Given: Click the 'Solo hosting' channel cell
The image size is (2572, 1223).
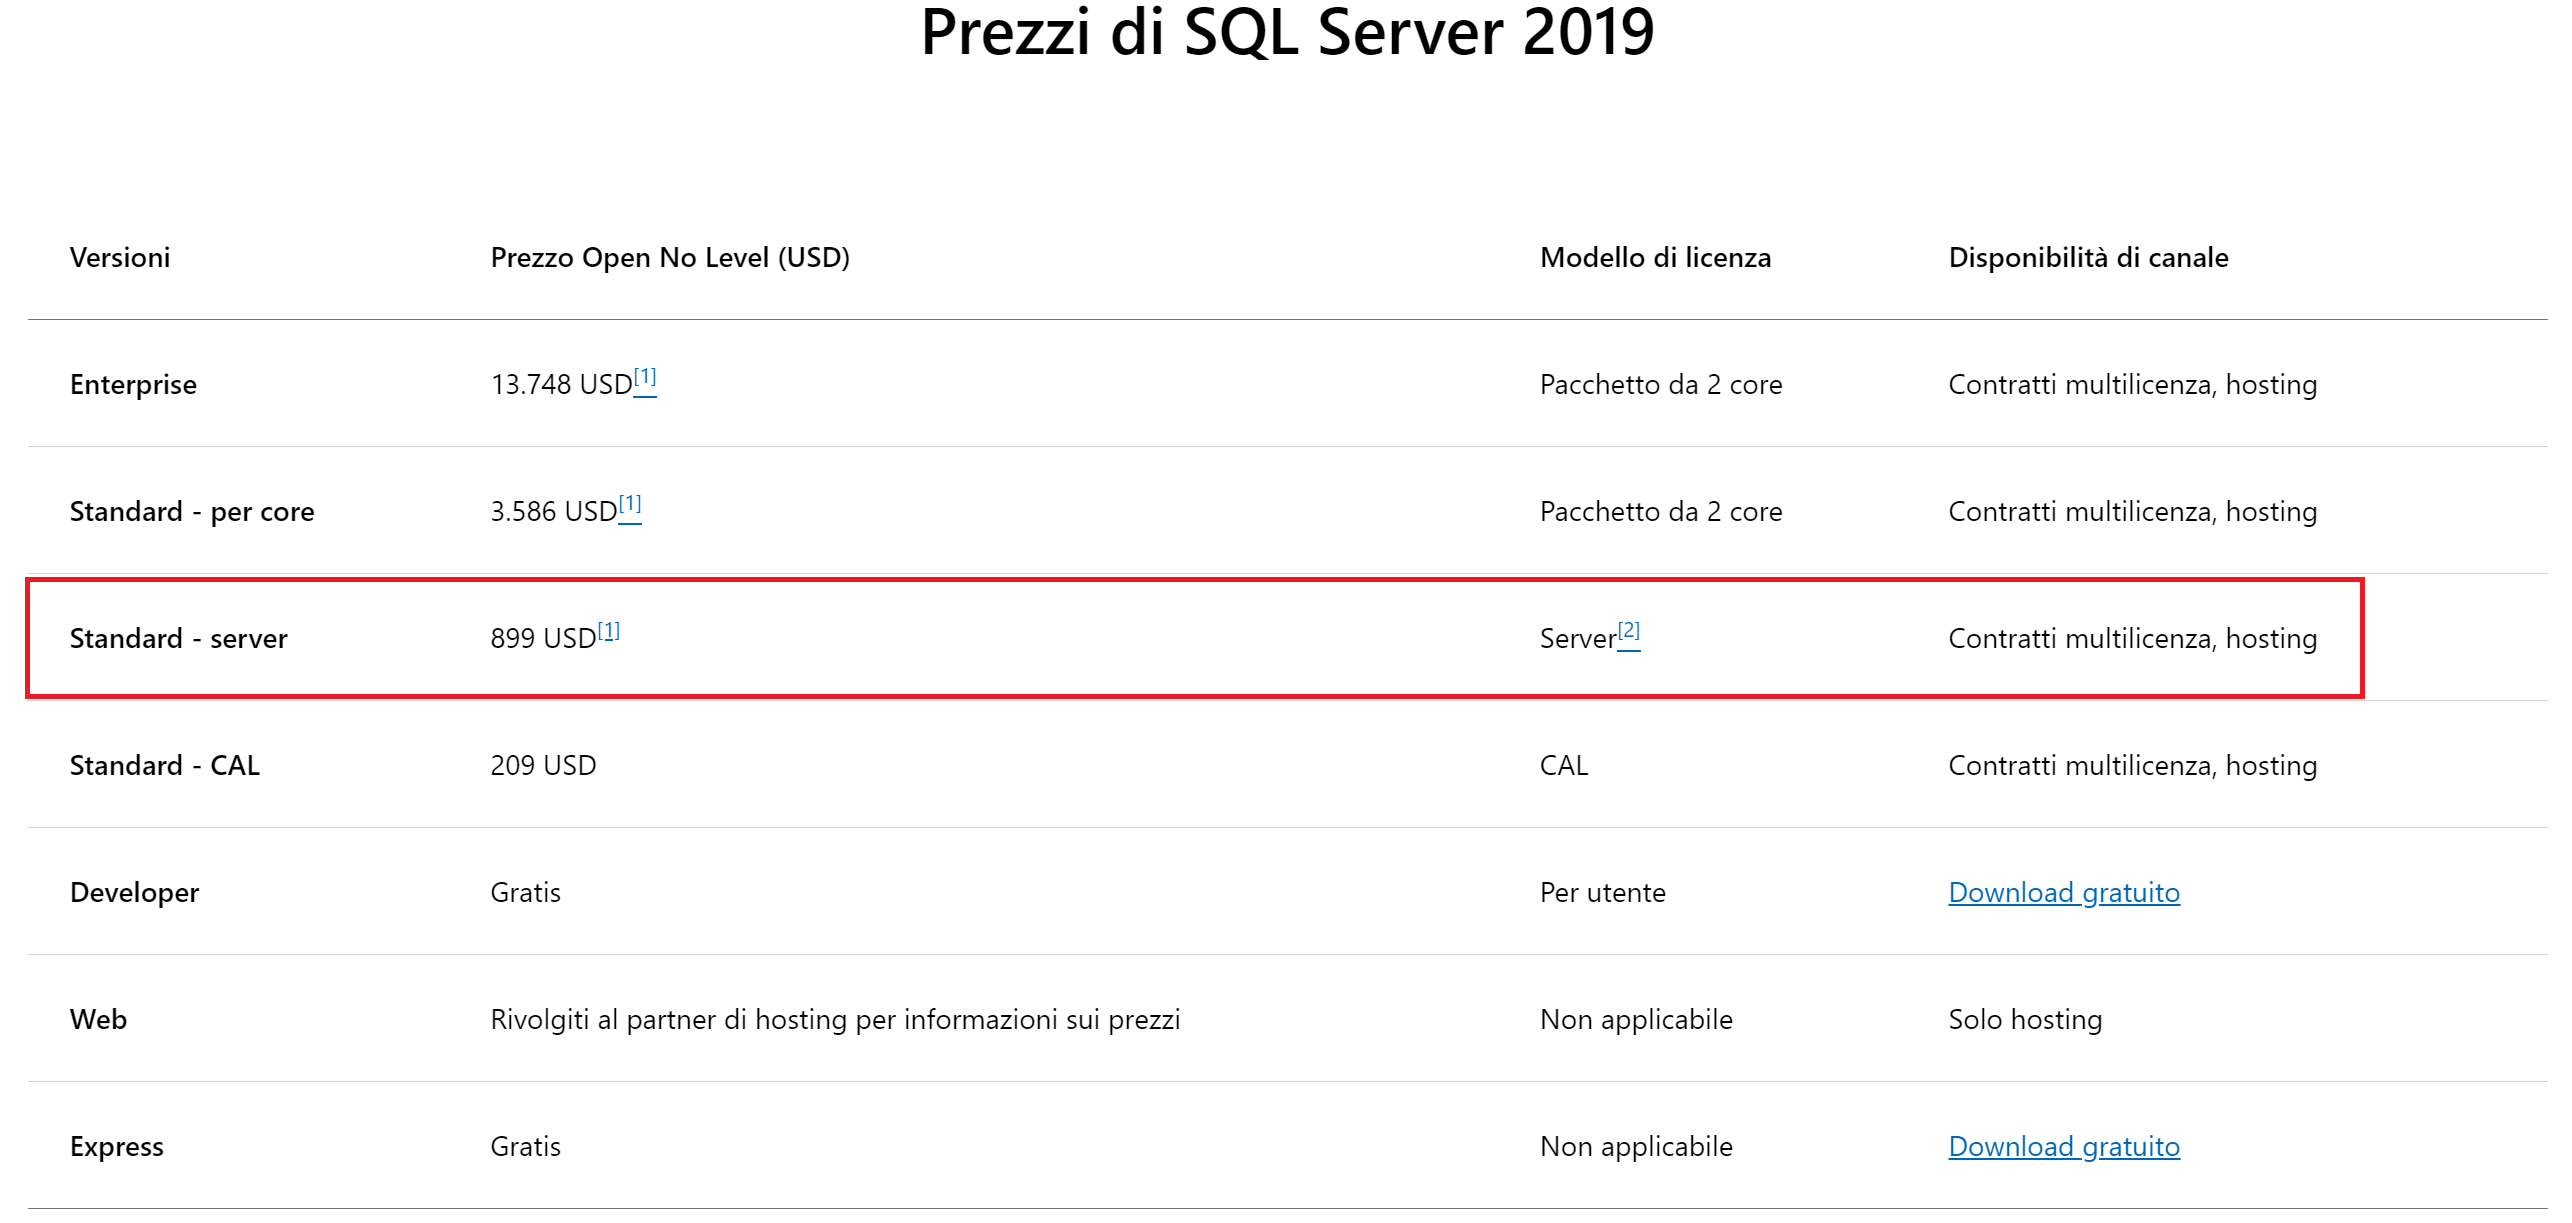Looking at the screenshot, I should point(2025,1020).
